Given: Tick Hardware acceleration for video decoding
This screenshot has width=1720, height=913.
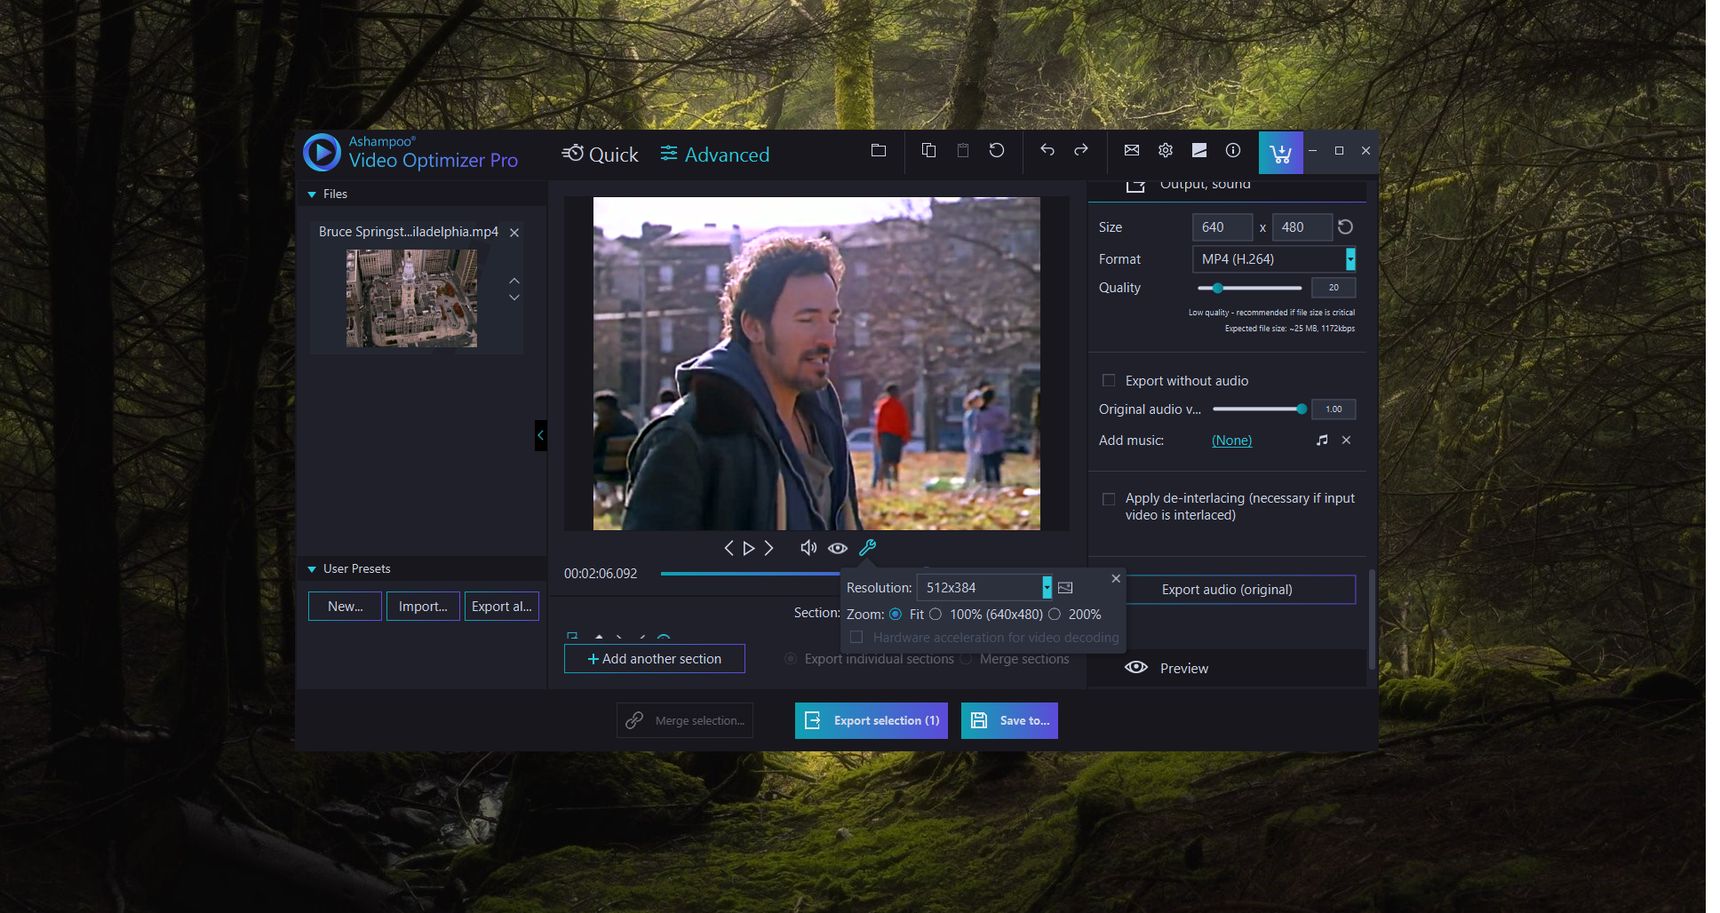Looking at the screenshot, I should tap(856, 637).
